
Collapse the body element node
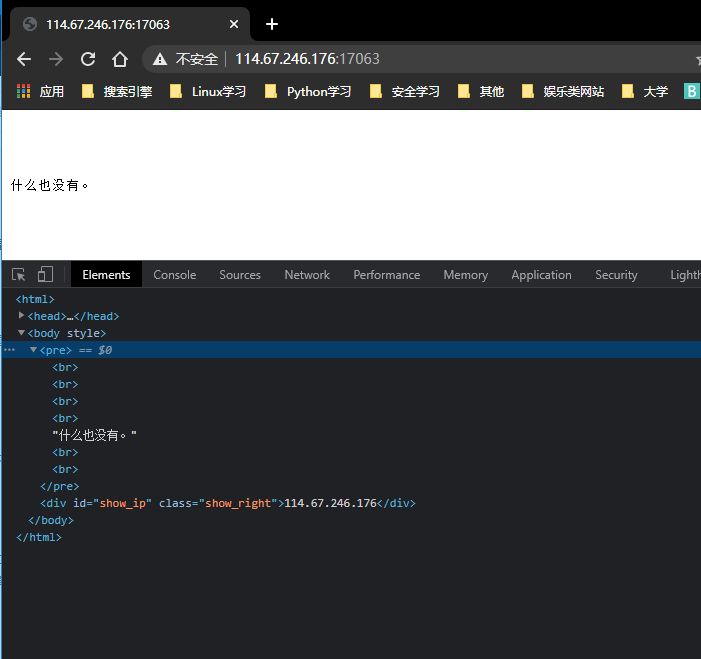22,333
